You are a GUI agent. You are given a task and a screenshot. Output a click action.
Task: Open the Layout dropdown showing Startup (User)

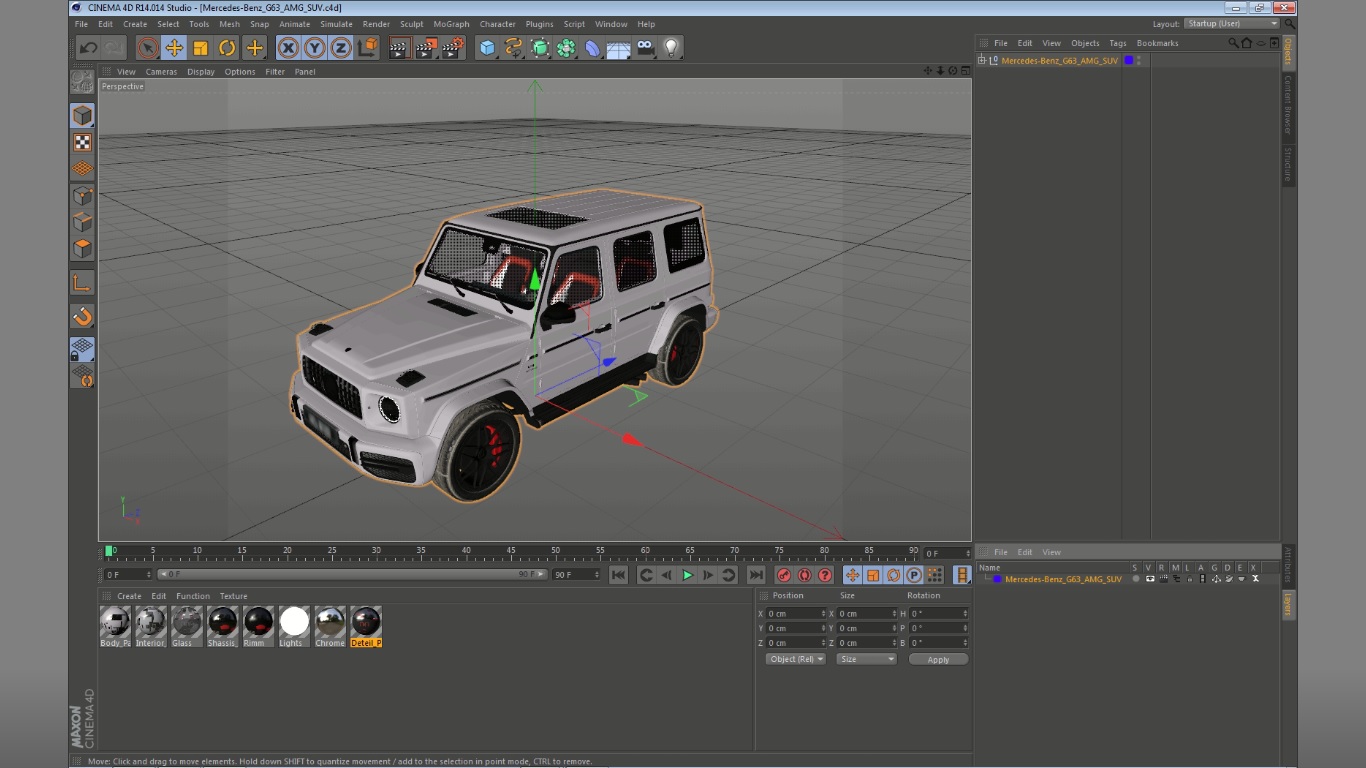click(x=1232, y=24)
